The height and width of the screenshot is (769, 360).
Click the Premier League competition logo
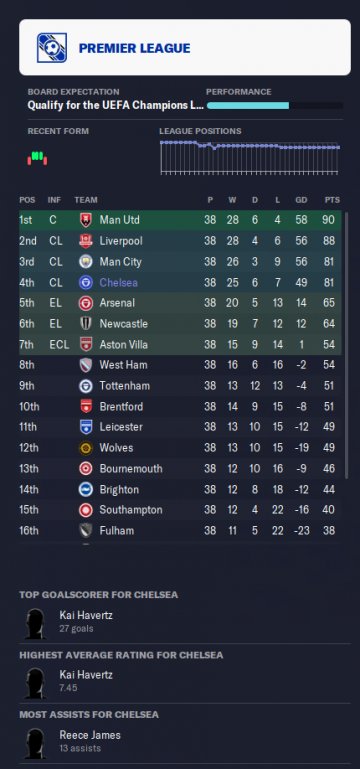tap(52, 48)
